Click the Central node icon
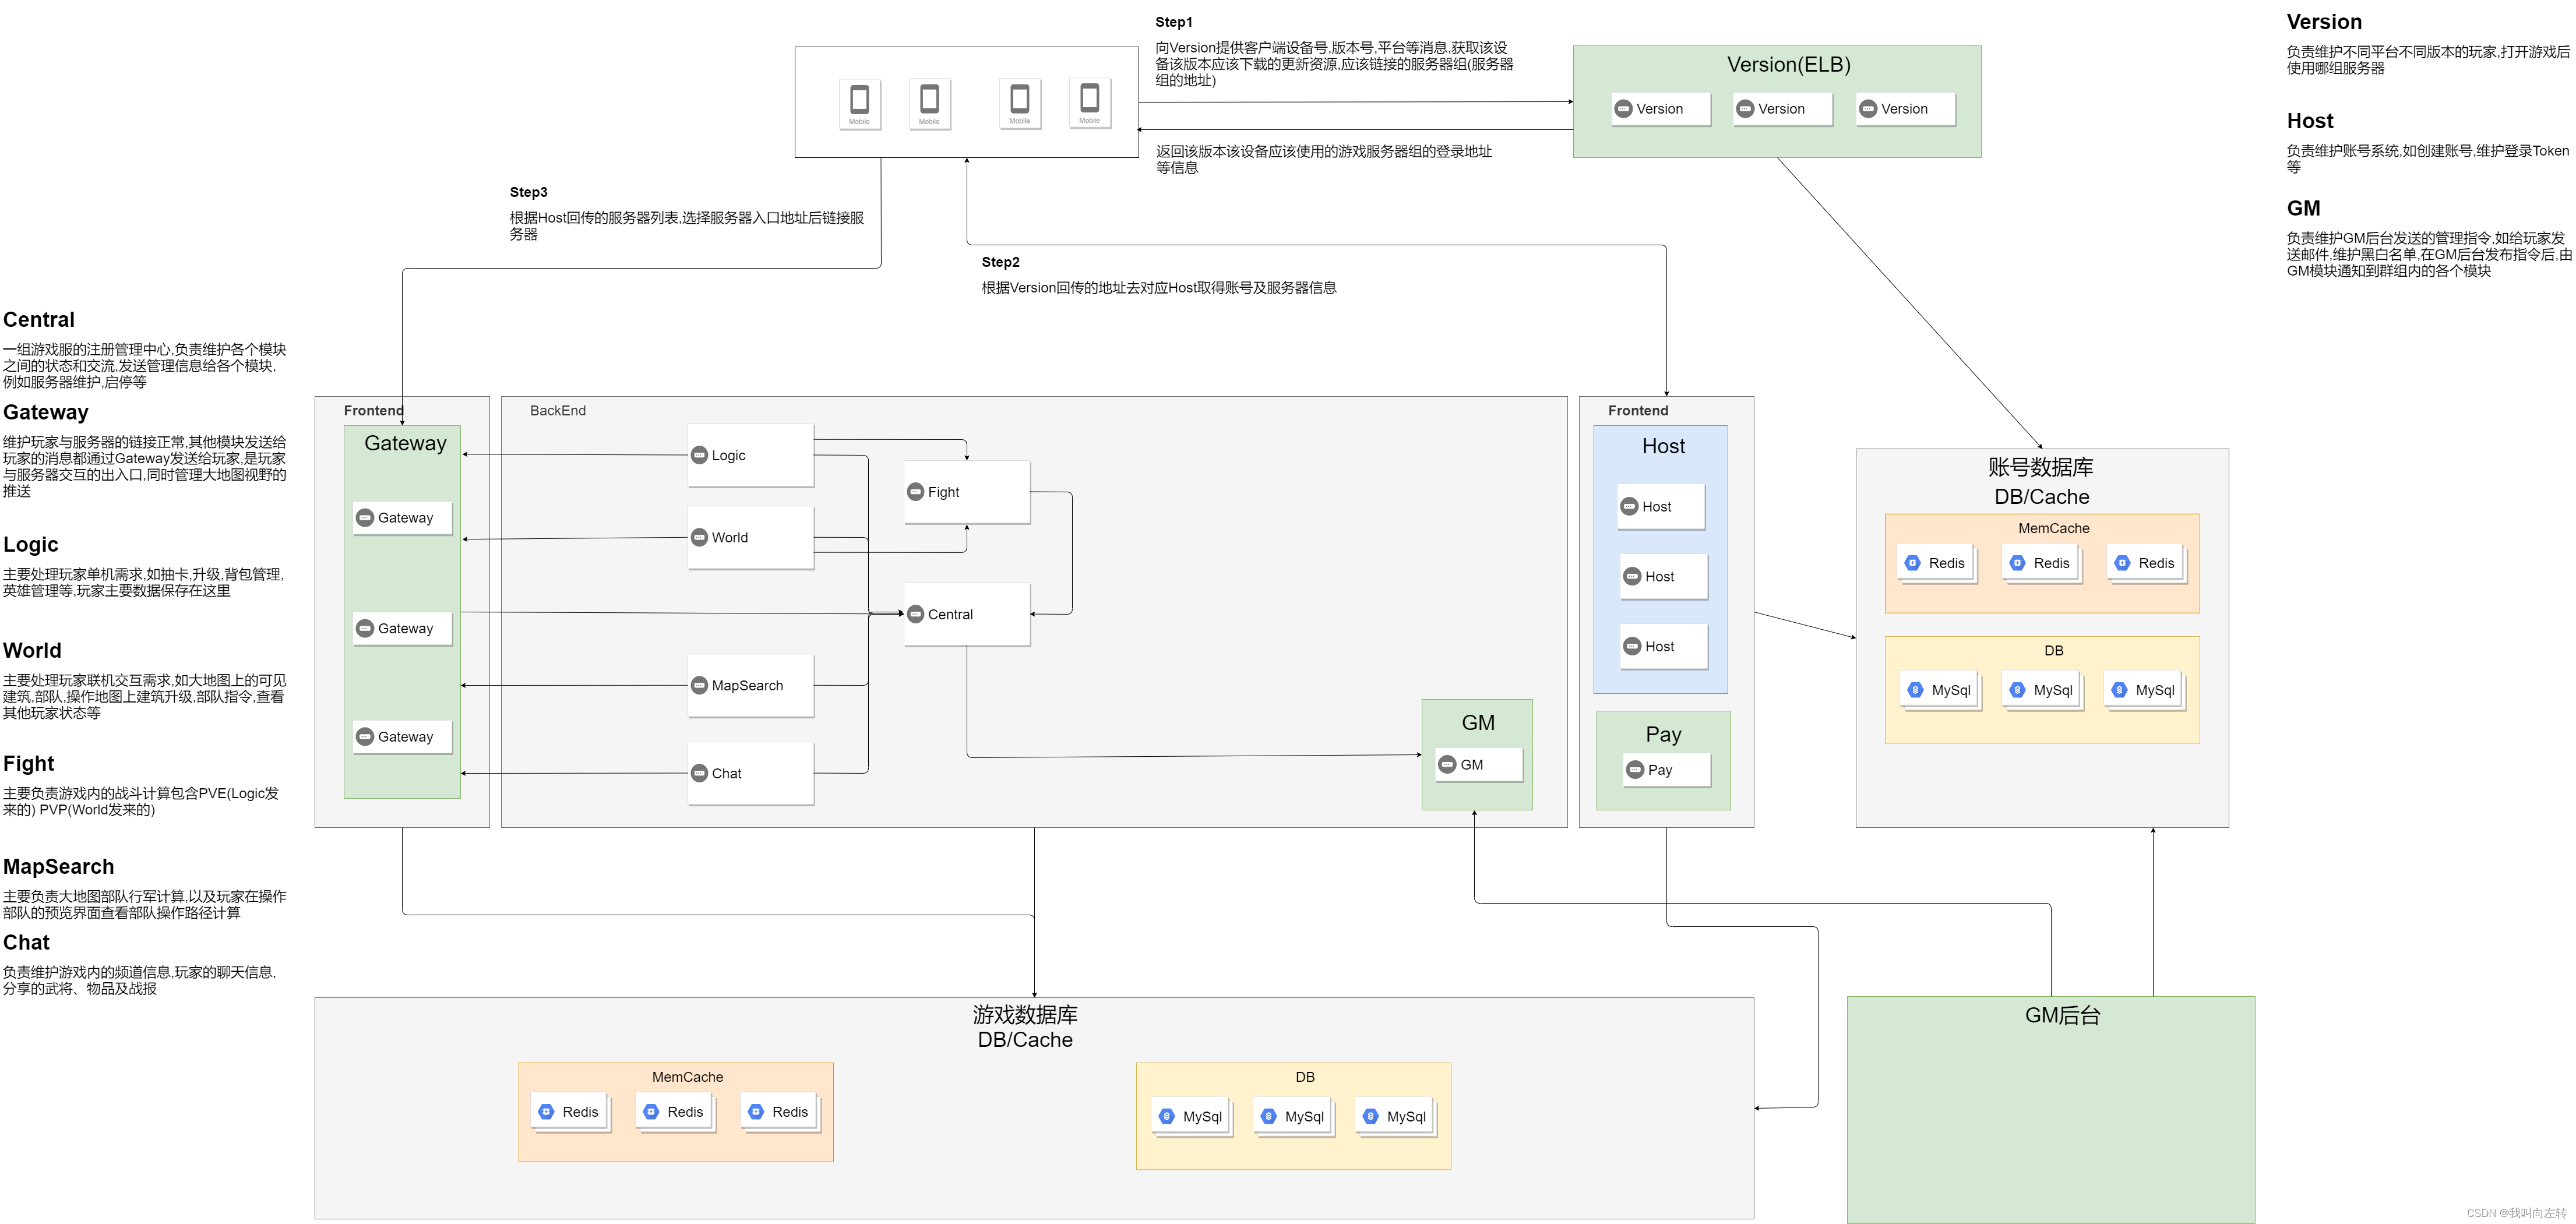This screenshot has height=1224, width=2576. pos(915,614)
